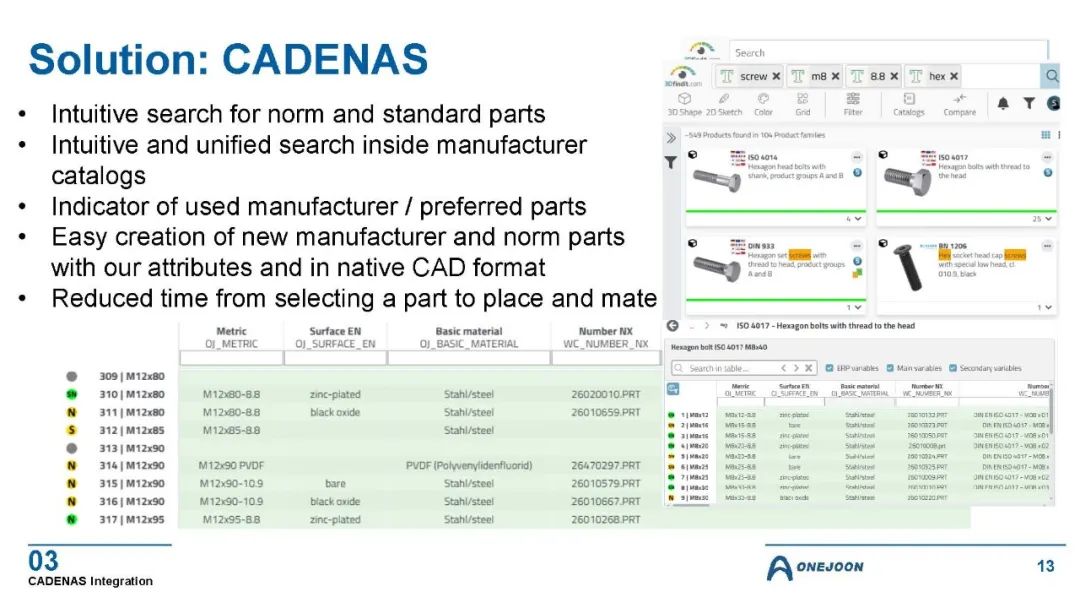The height and width of the screenshot is (608, 1080).
Task: Go to previous table search match
Action: click(x=783, y=368)
